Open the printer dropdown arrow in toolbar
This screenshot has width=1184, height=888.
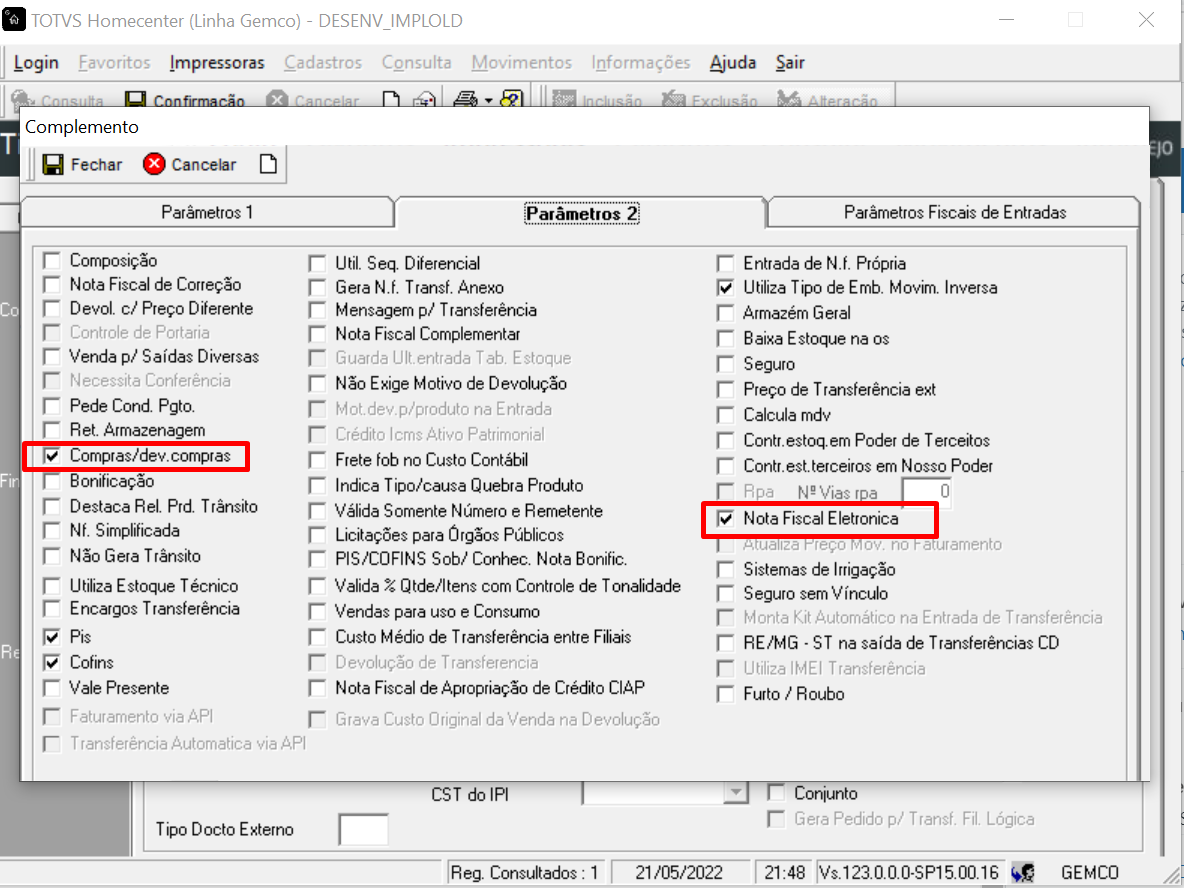point(489,100)
